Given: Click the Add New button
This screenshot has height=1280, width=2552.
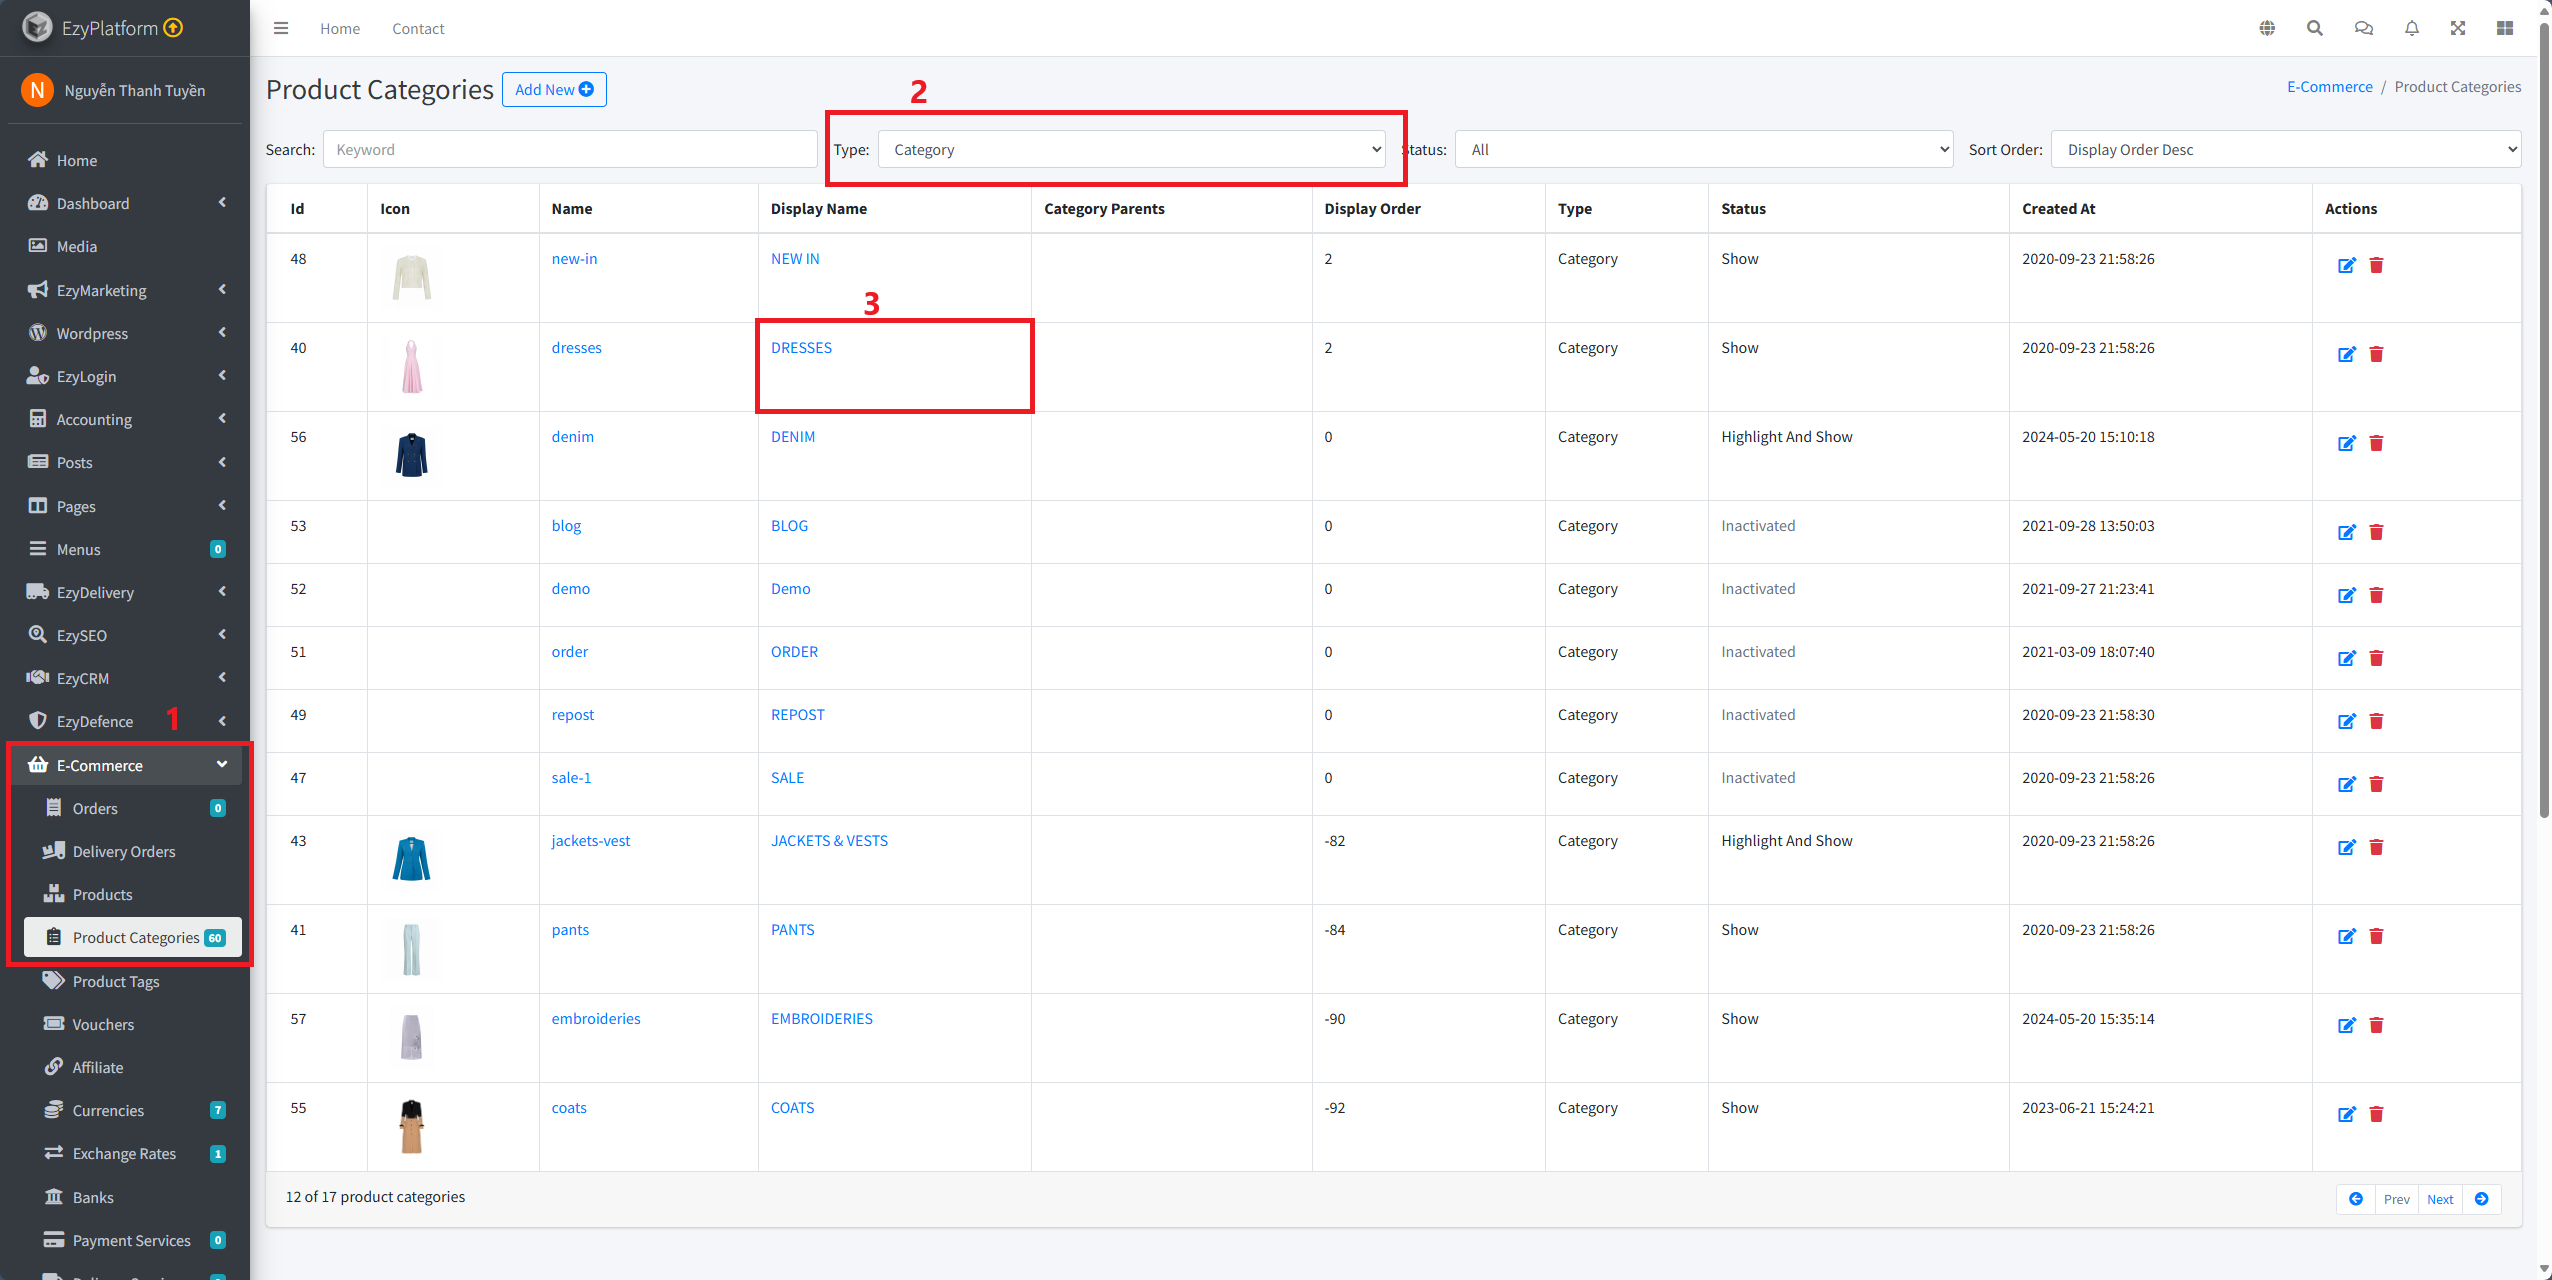Looking at the screenshot, I should [x=554, y=89].
